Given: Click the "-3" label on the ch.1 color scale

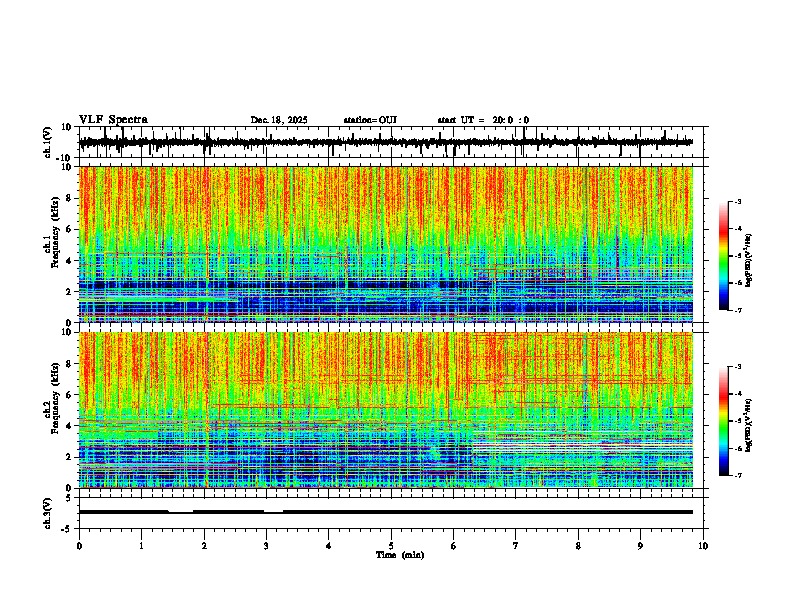Looking at the screenshot, I should 738,201.
